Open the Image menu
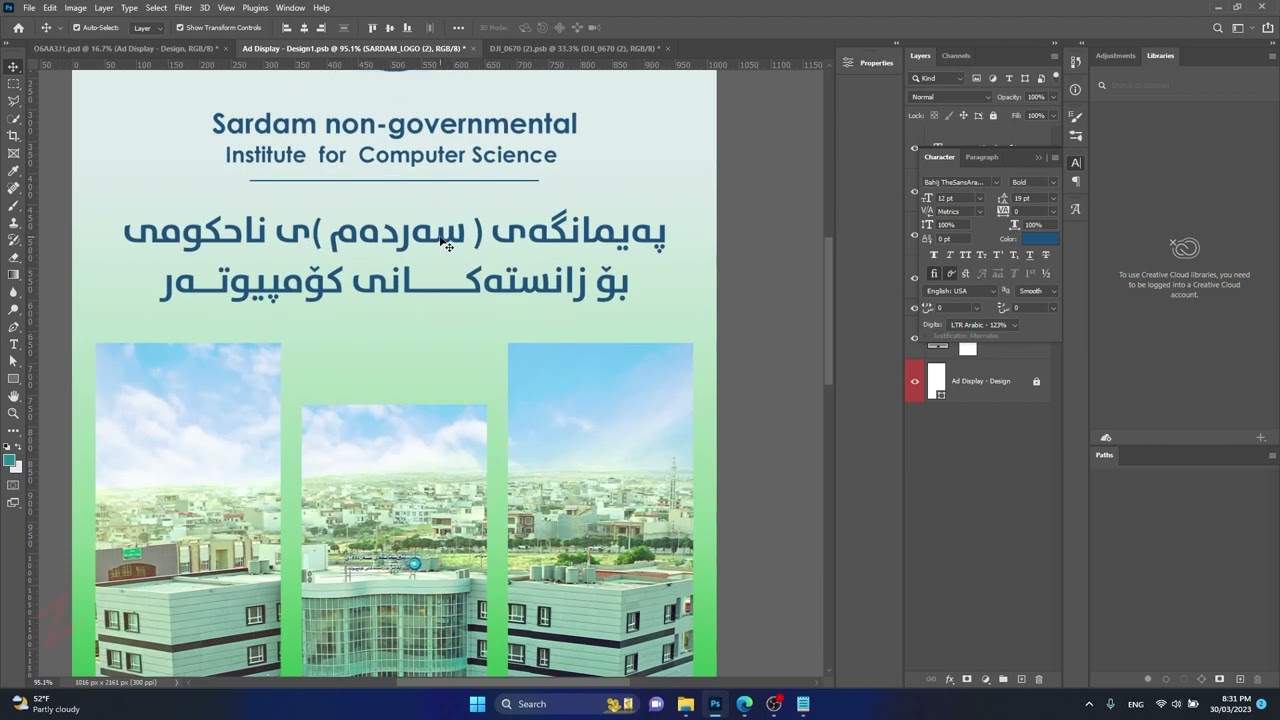Image resolution: width=1280 pixels, height=720 pixels. click(x=76, y=8)
